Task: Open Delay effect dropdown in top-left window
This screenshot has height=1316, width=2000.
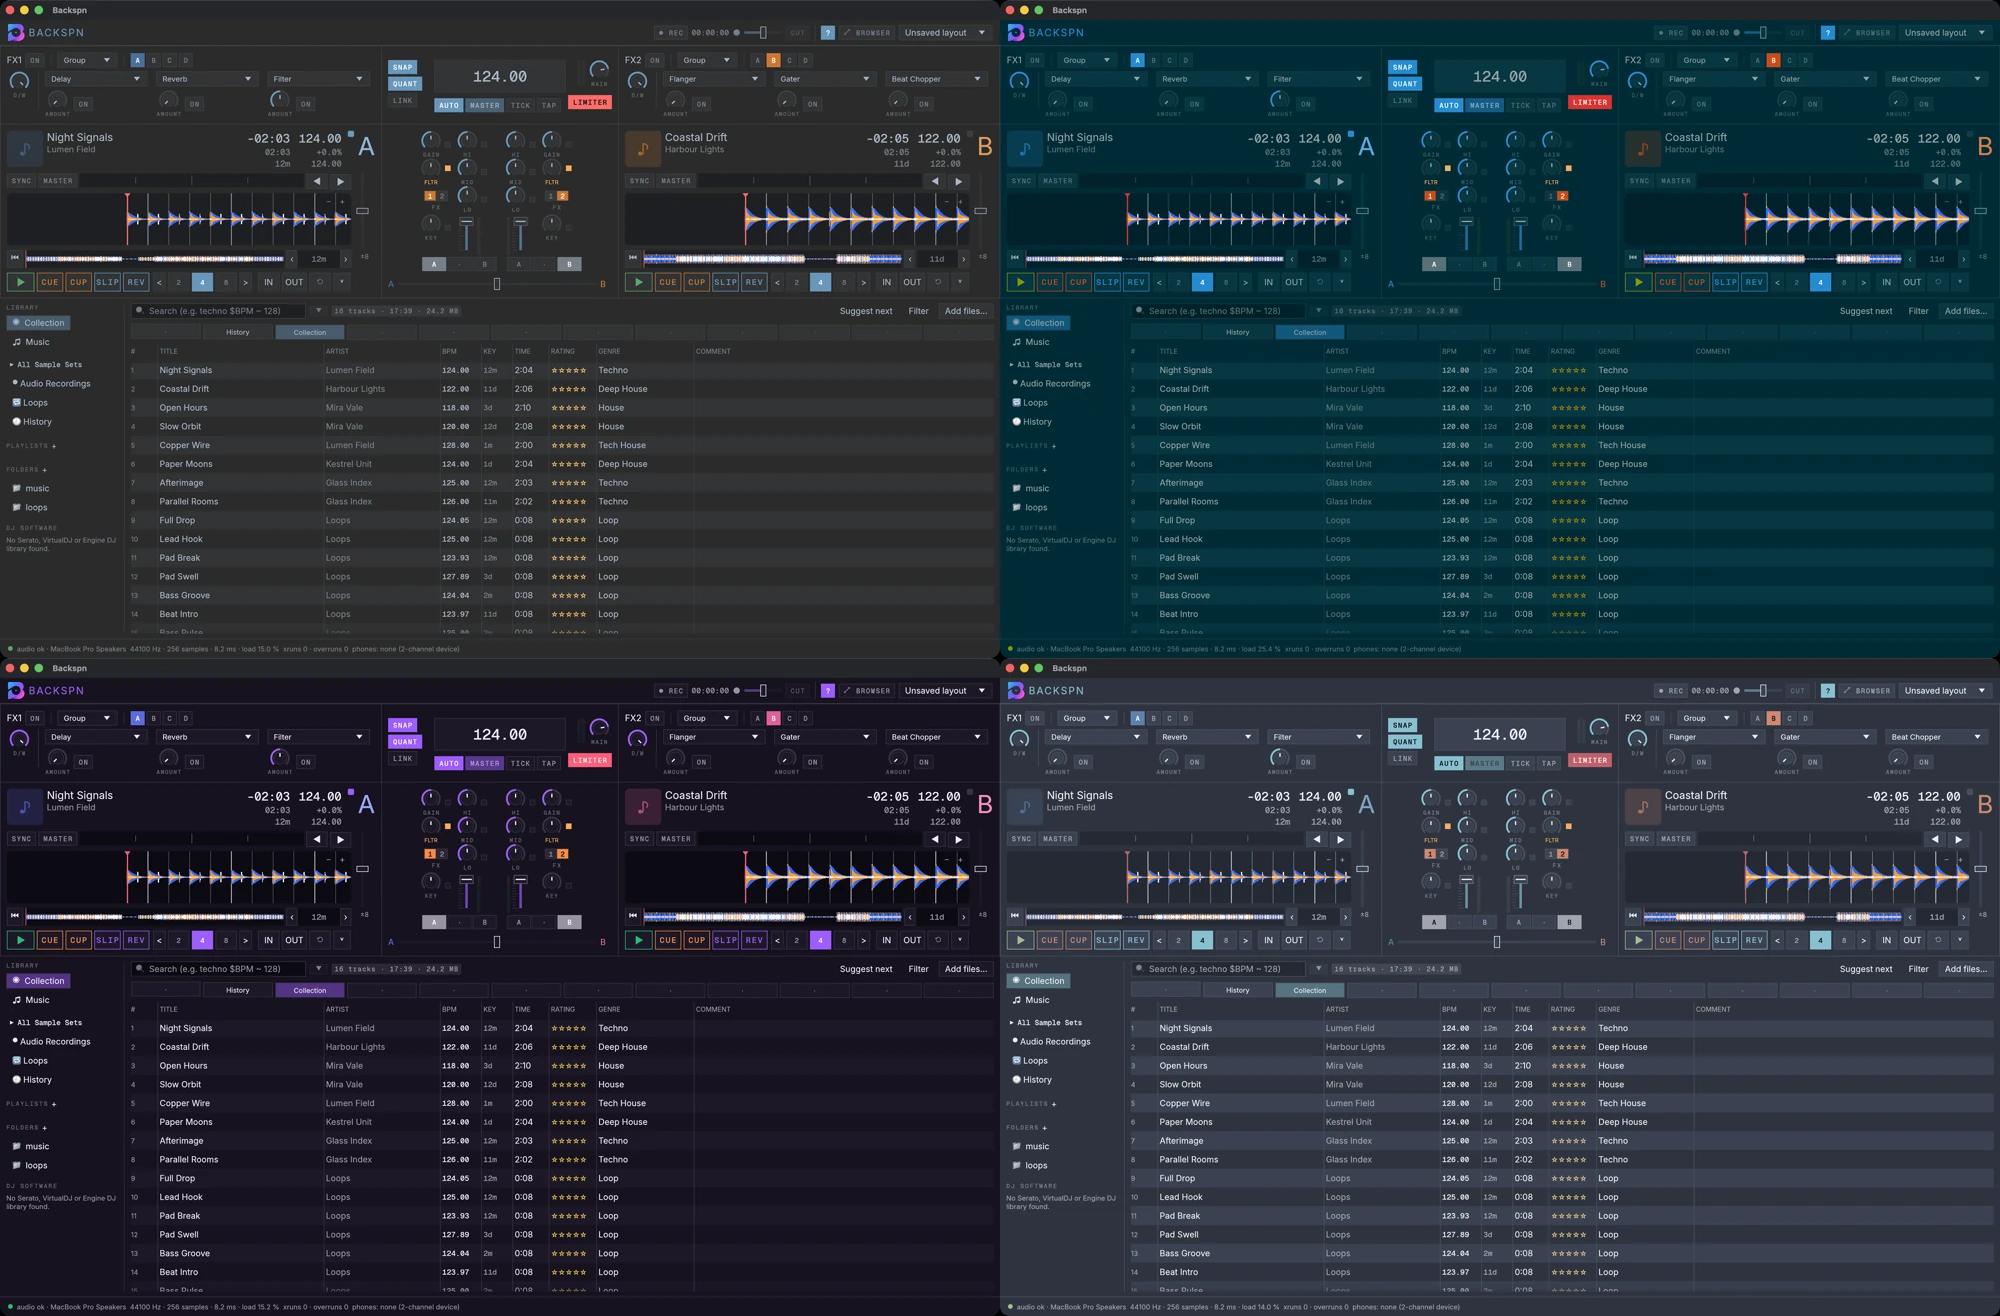Action: pyautogui.click(x=94, y=79)
